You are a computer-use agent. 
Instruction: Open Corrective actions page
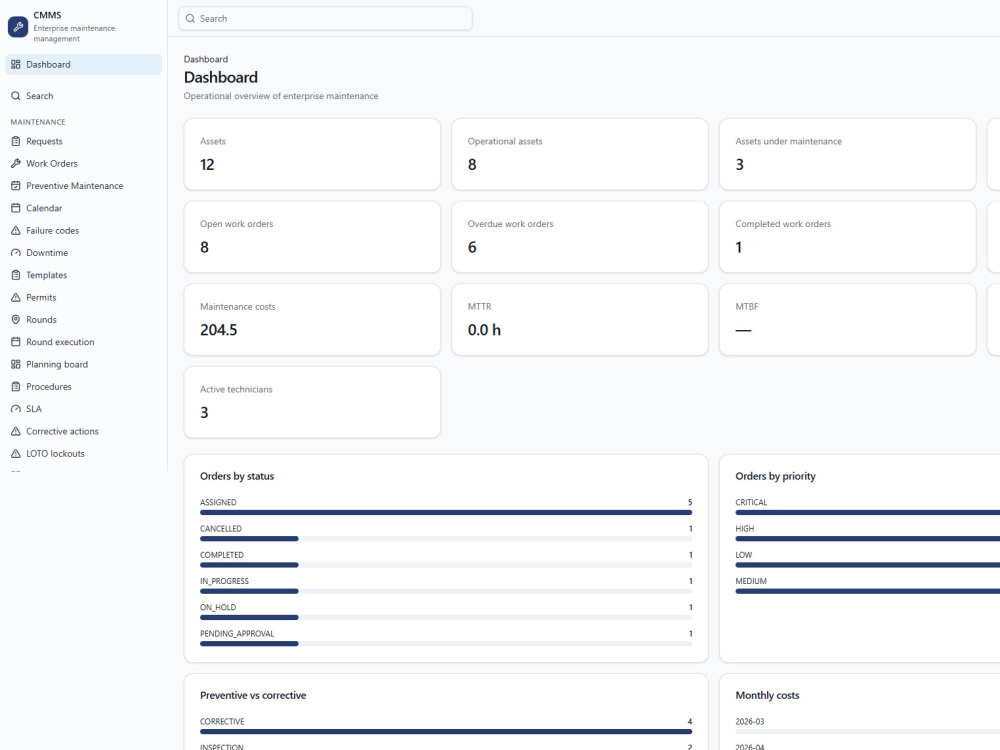(84, 431)
